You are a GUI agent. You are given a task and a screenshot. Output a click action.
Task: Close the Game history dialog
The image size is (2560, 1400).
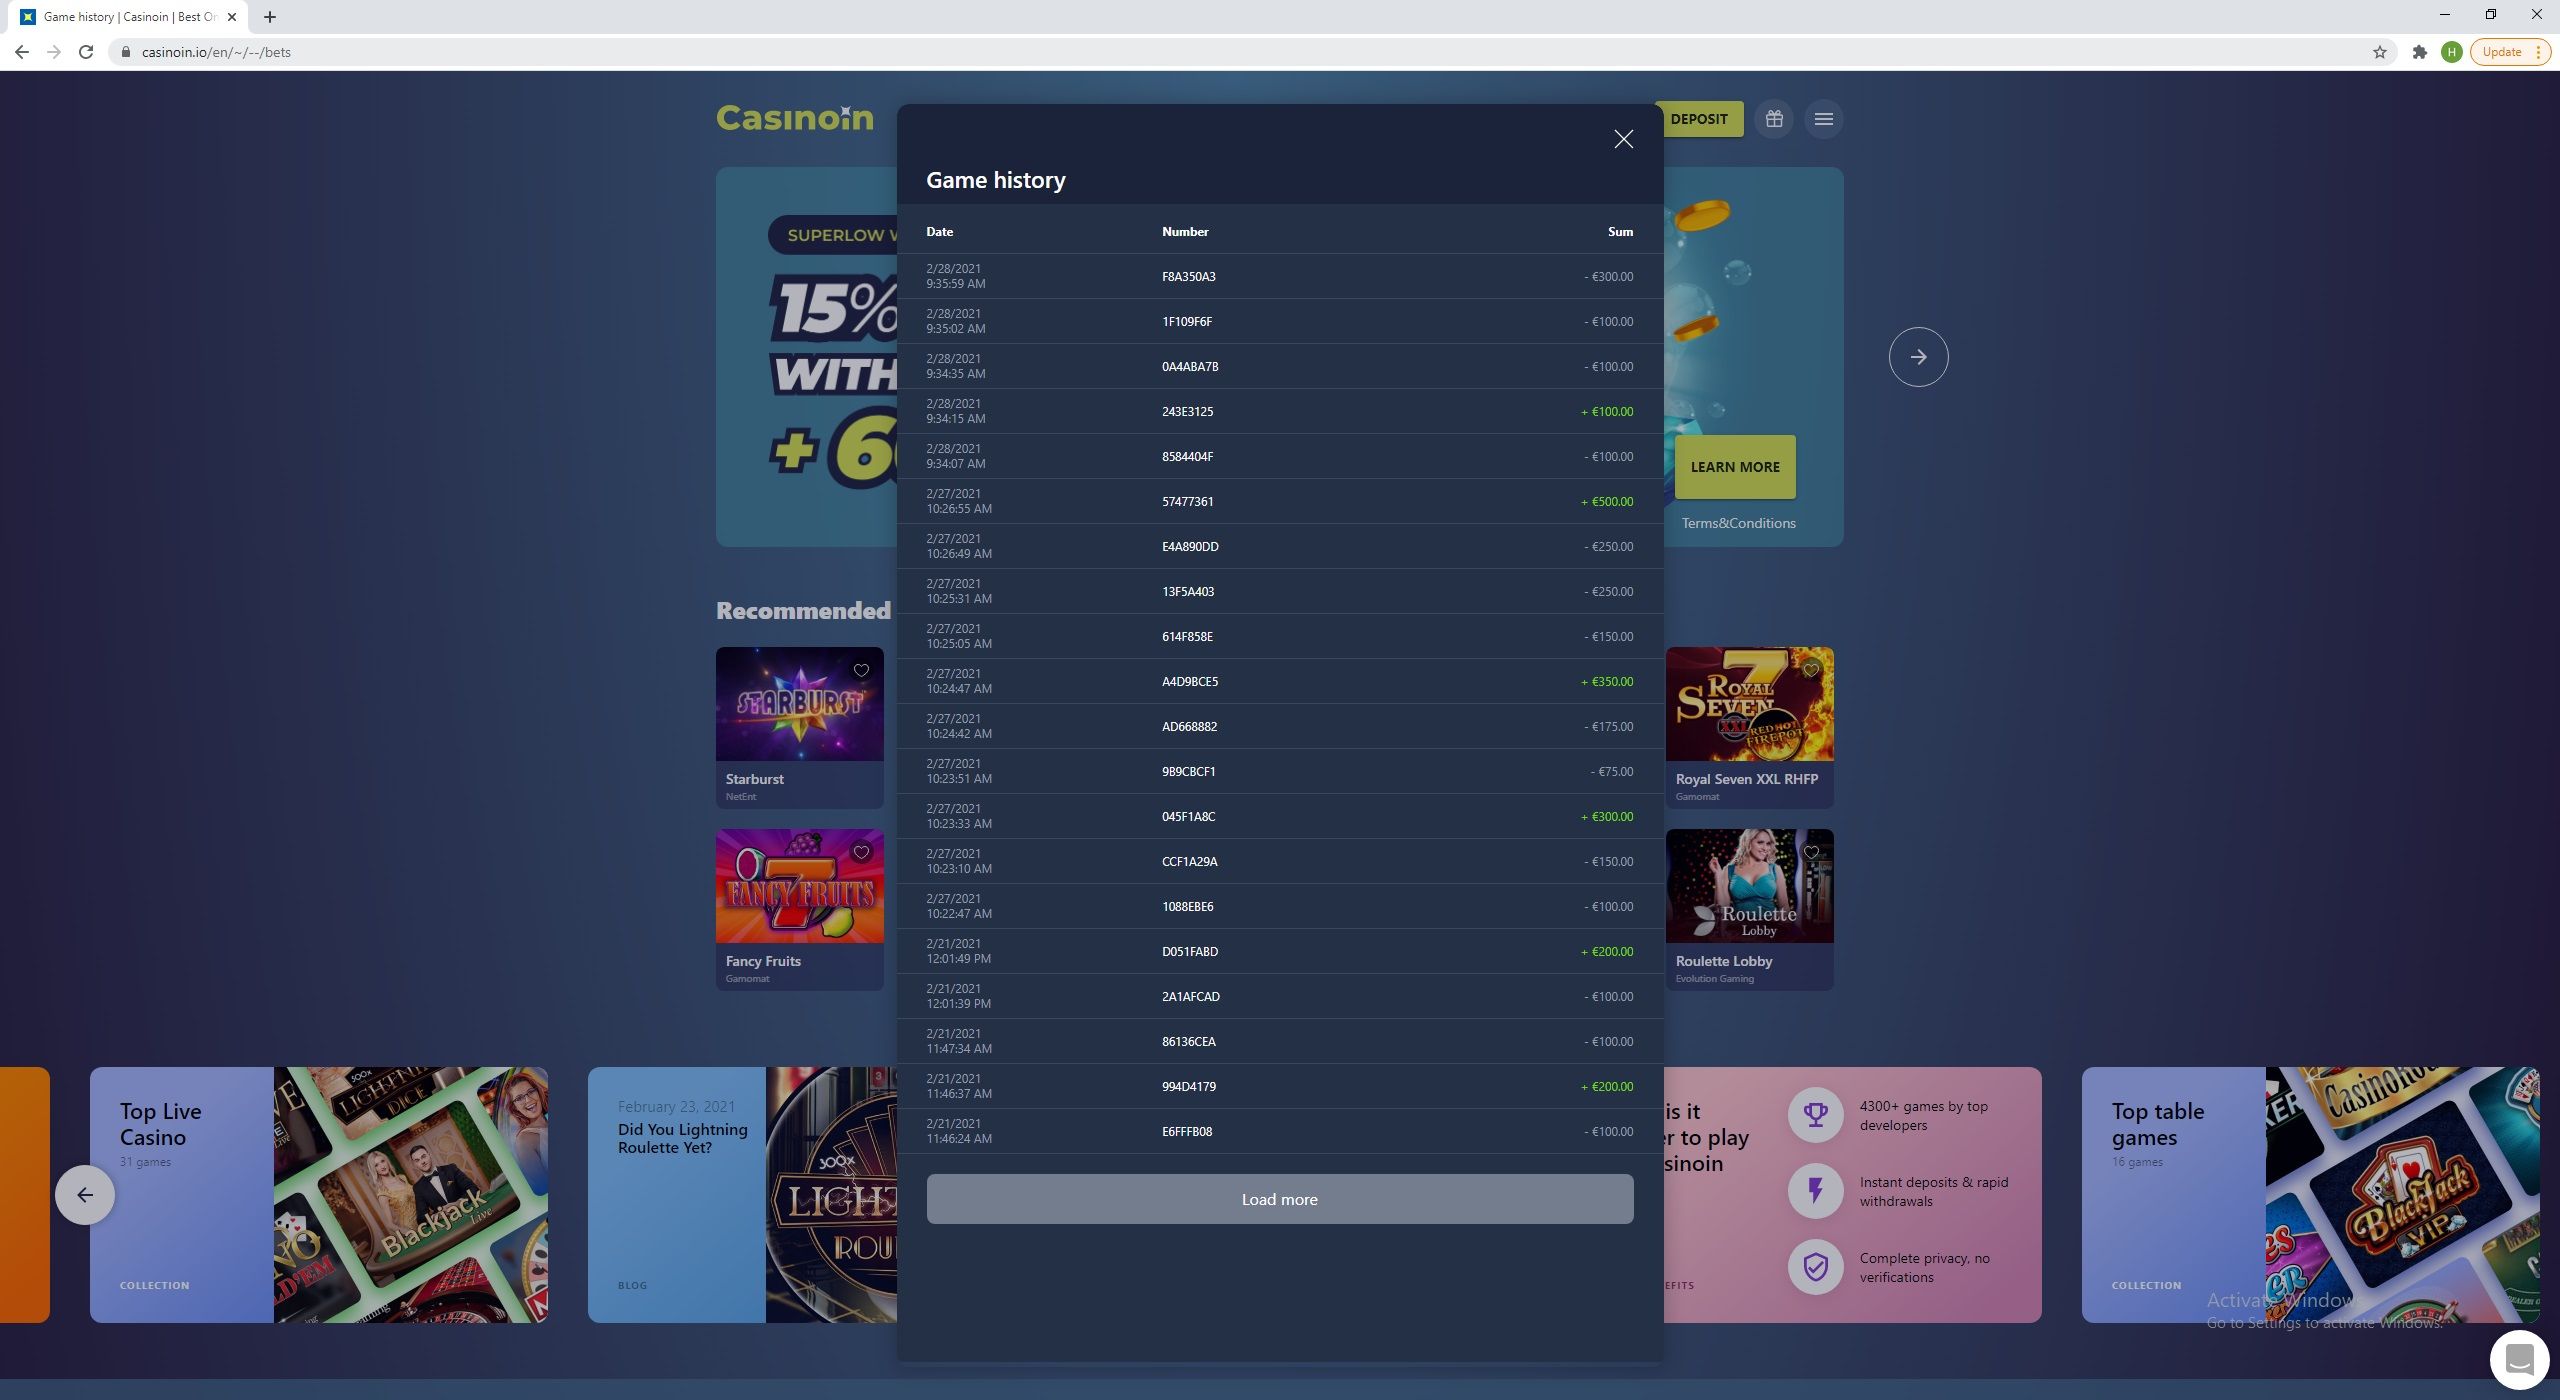(x=1623, y=139)
